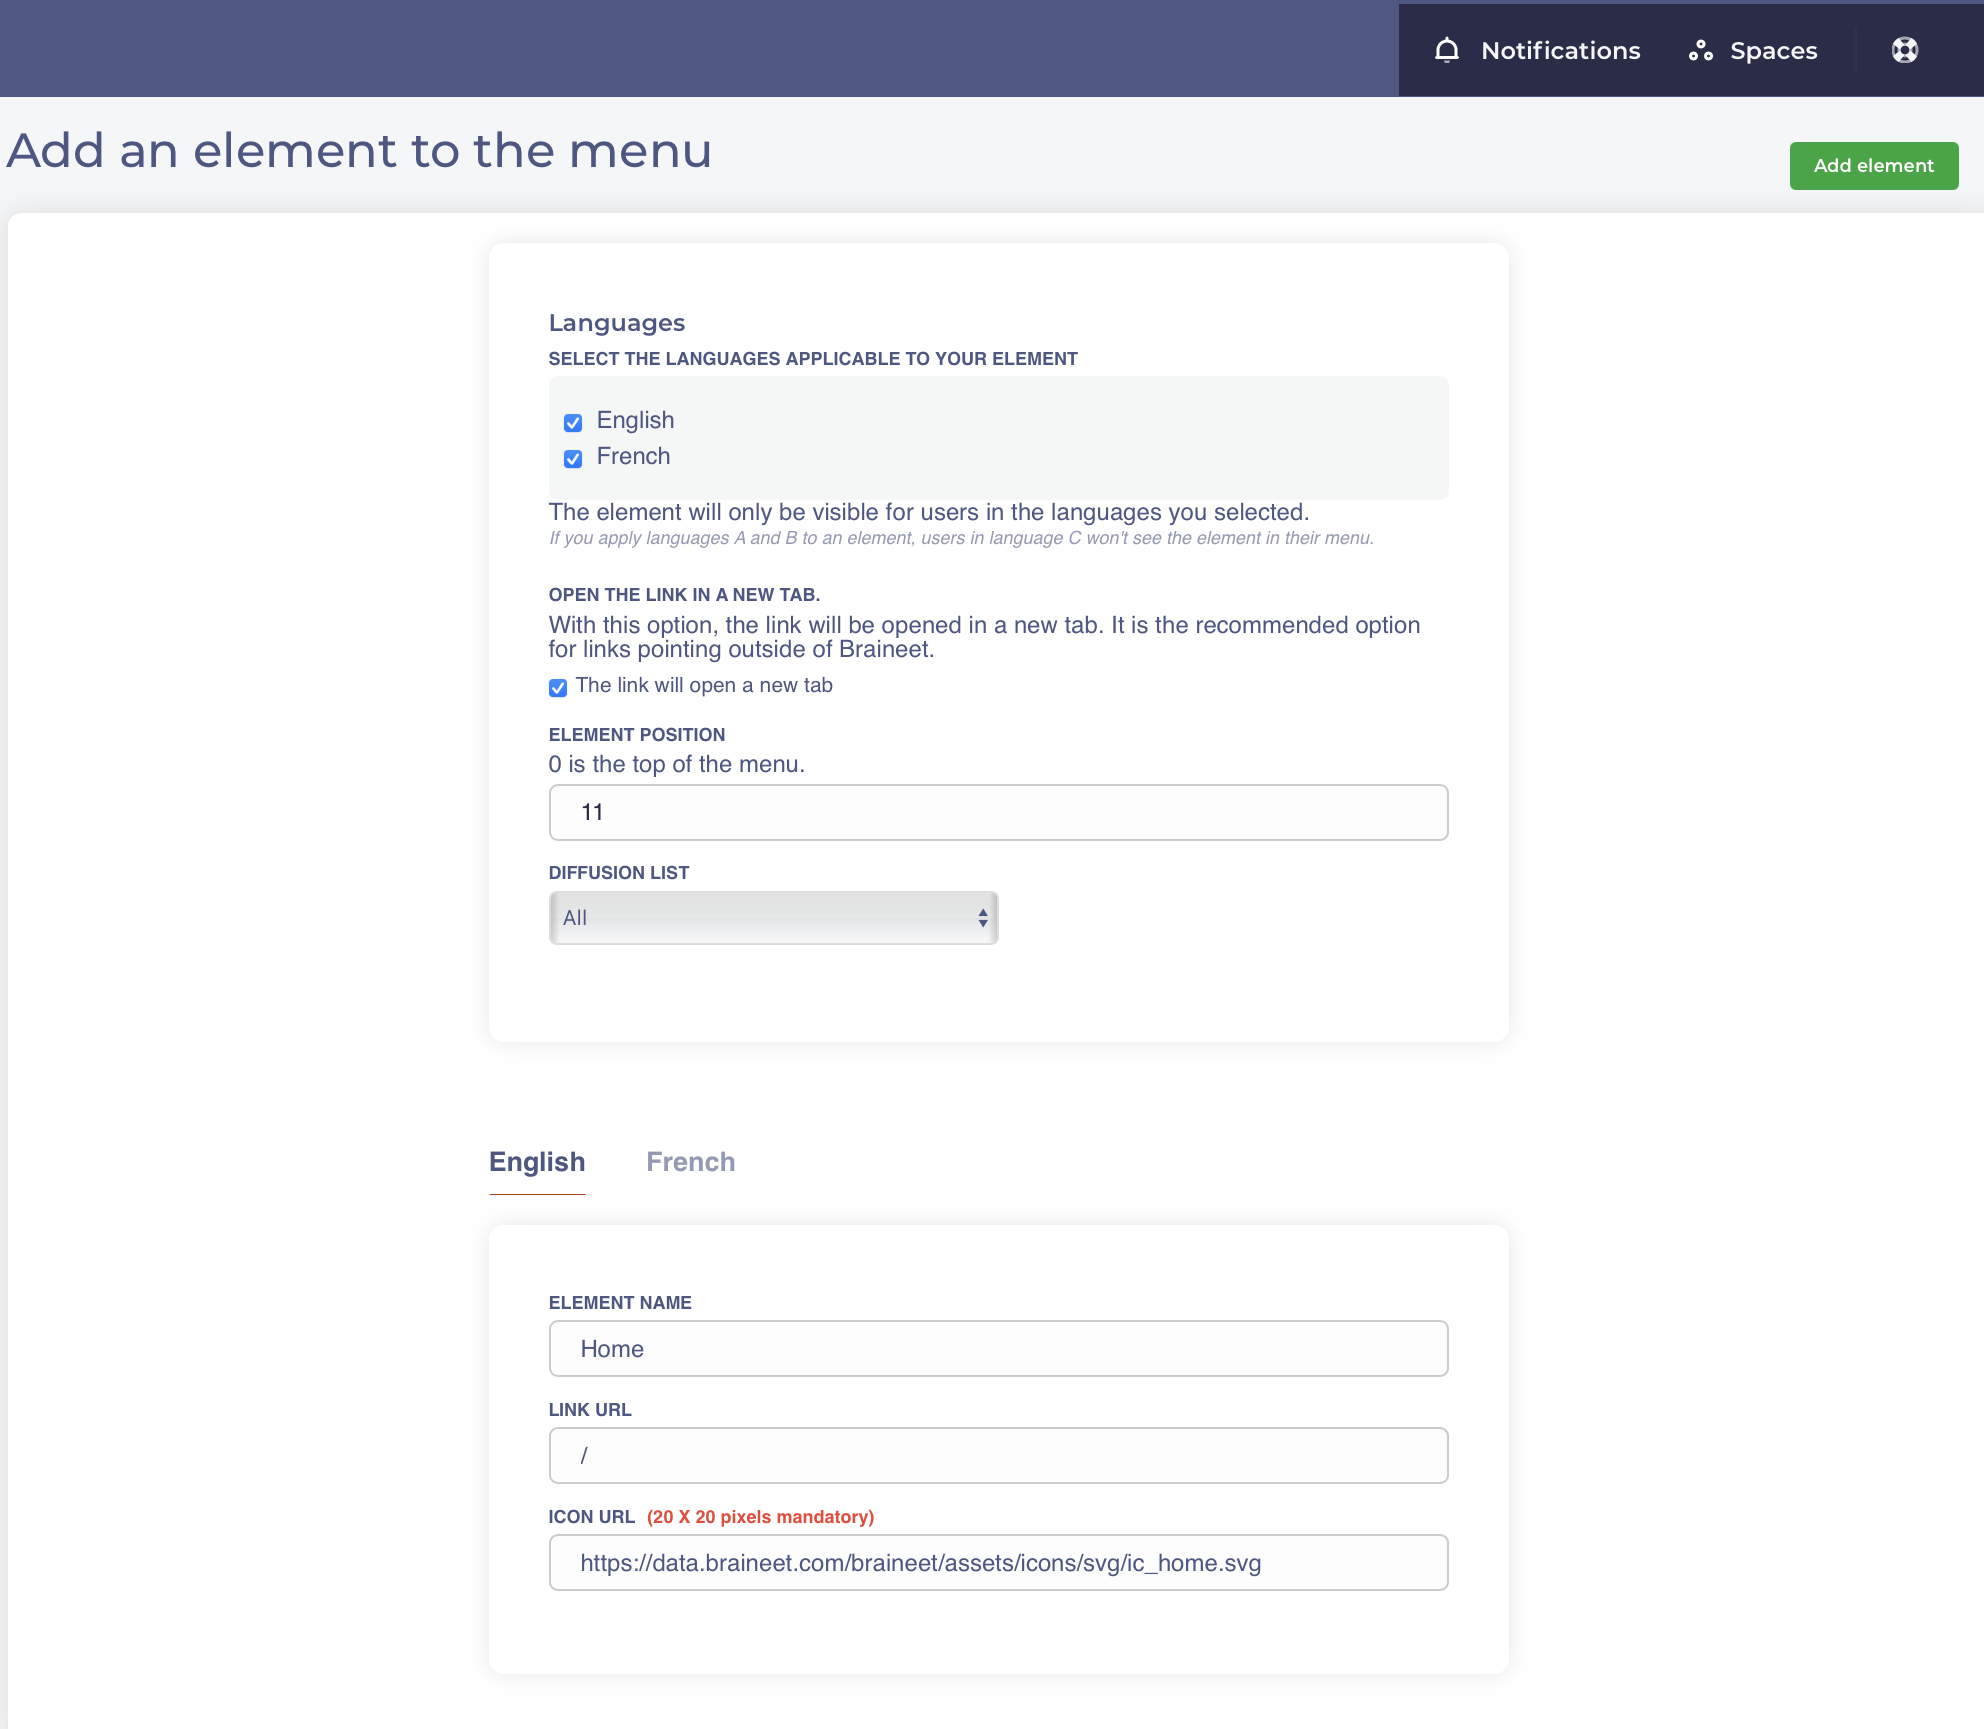Open the lifebuoy help icon
Viewport: 1984px width, 1729px height.
click(x=1904, y=50)
